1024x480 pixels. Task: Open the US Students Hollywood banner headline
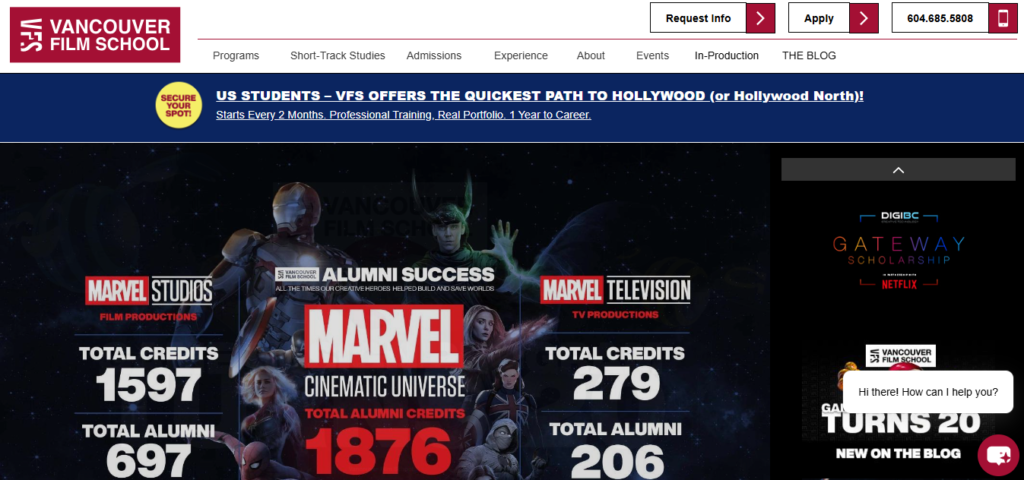(539, 96)
